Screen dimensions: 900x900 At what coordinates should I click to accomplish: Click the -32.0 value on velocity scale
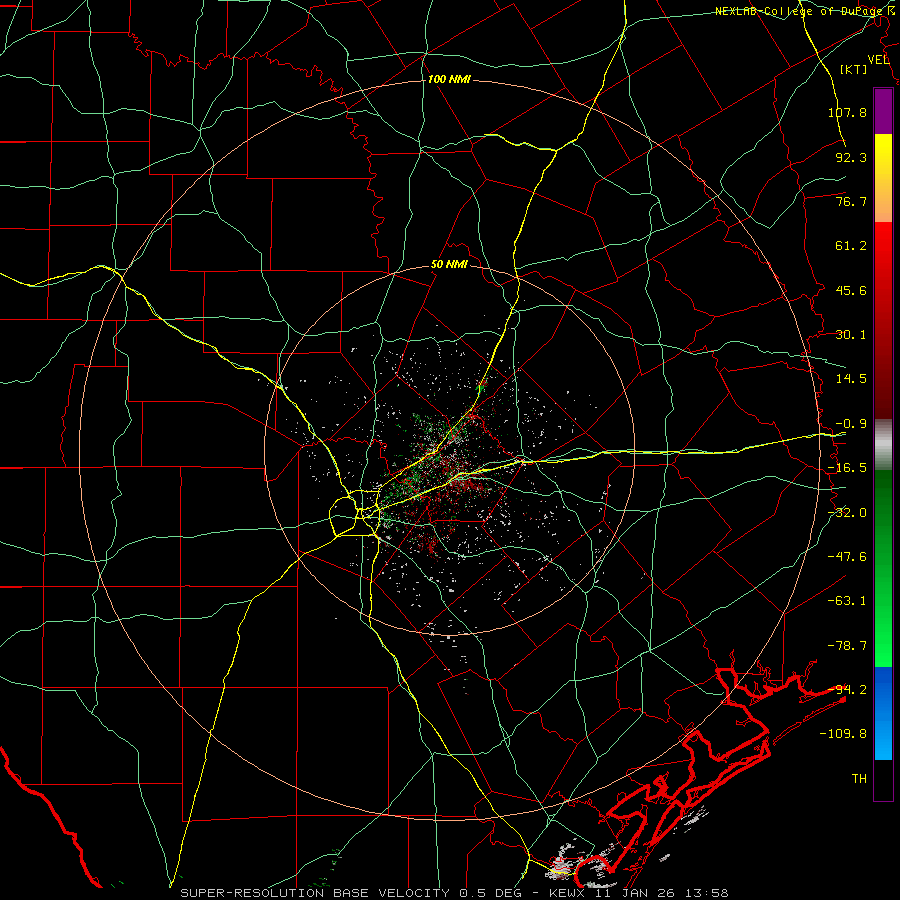point(847,513)
